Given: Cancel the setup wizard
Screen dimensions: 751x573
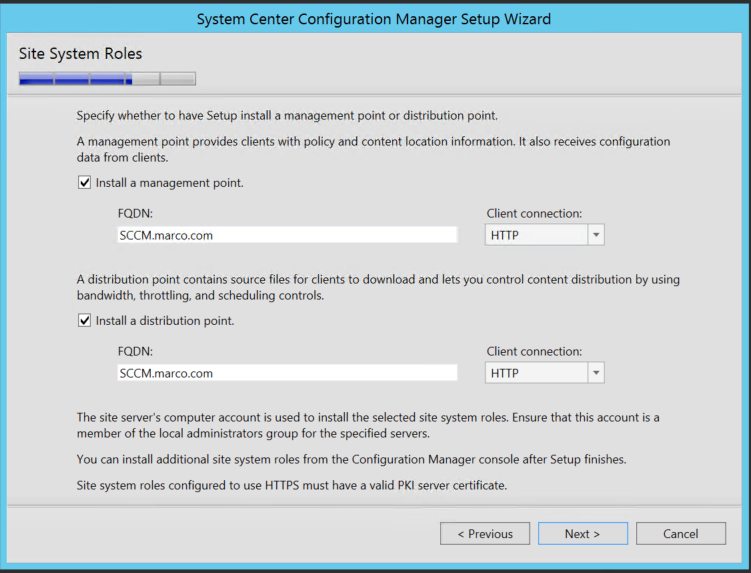Looking at the screenshot, I should click(681, 534).
